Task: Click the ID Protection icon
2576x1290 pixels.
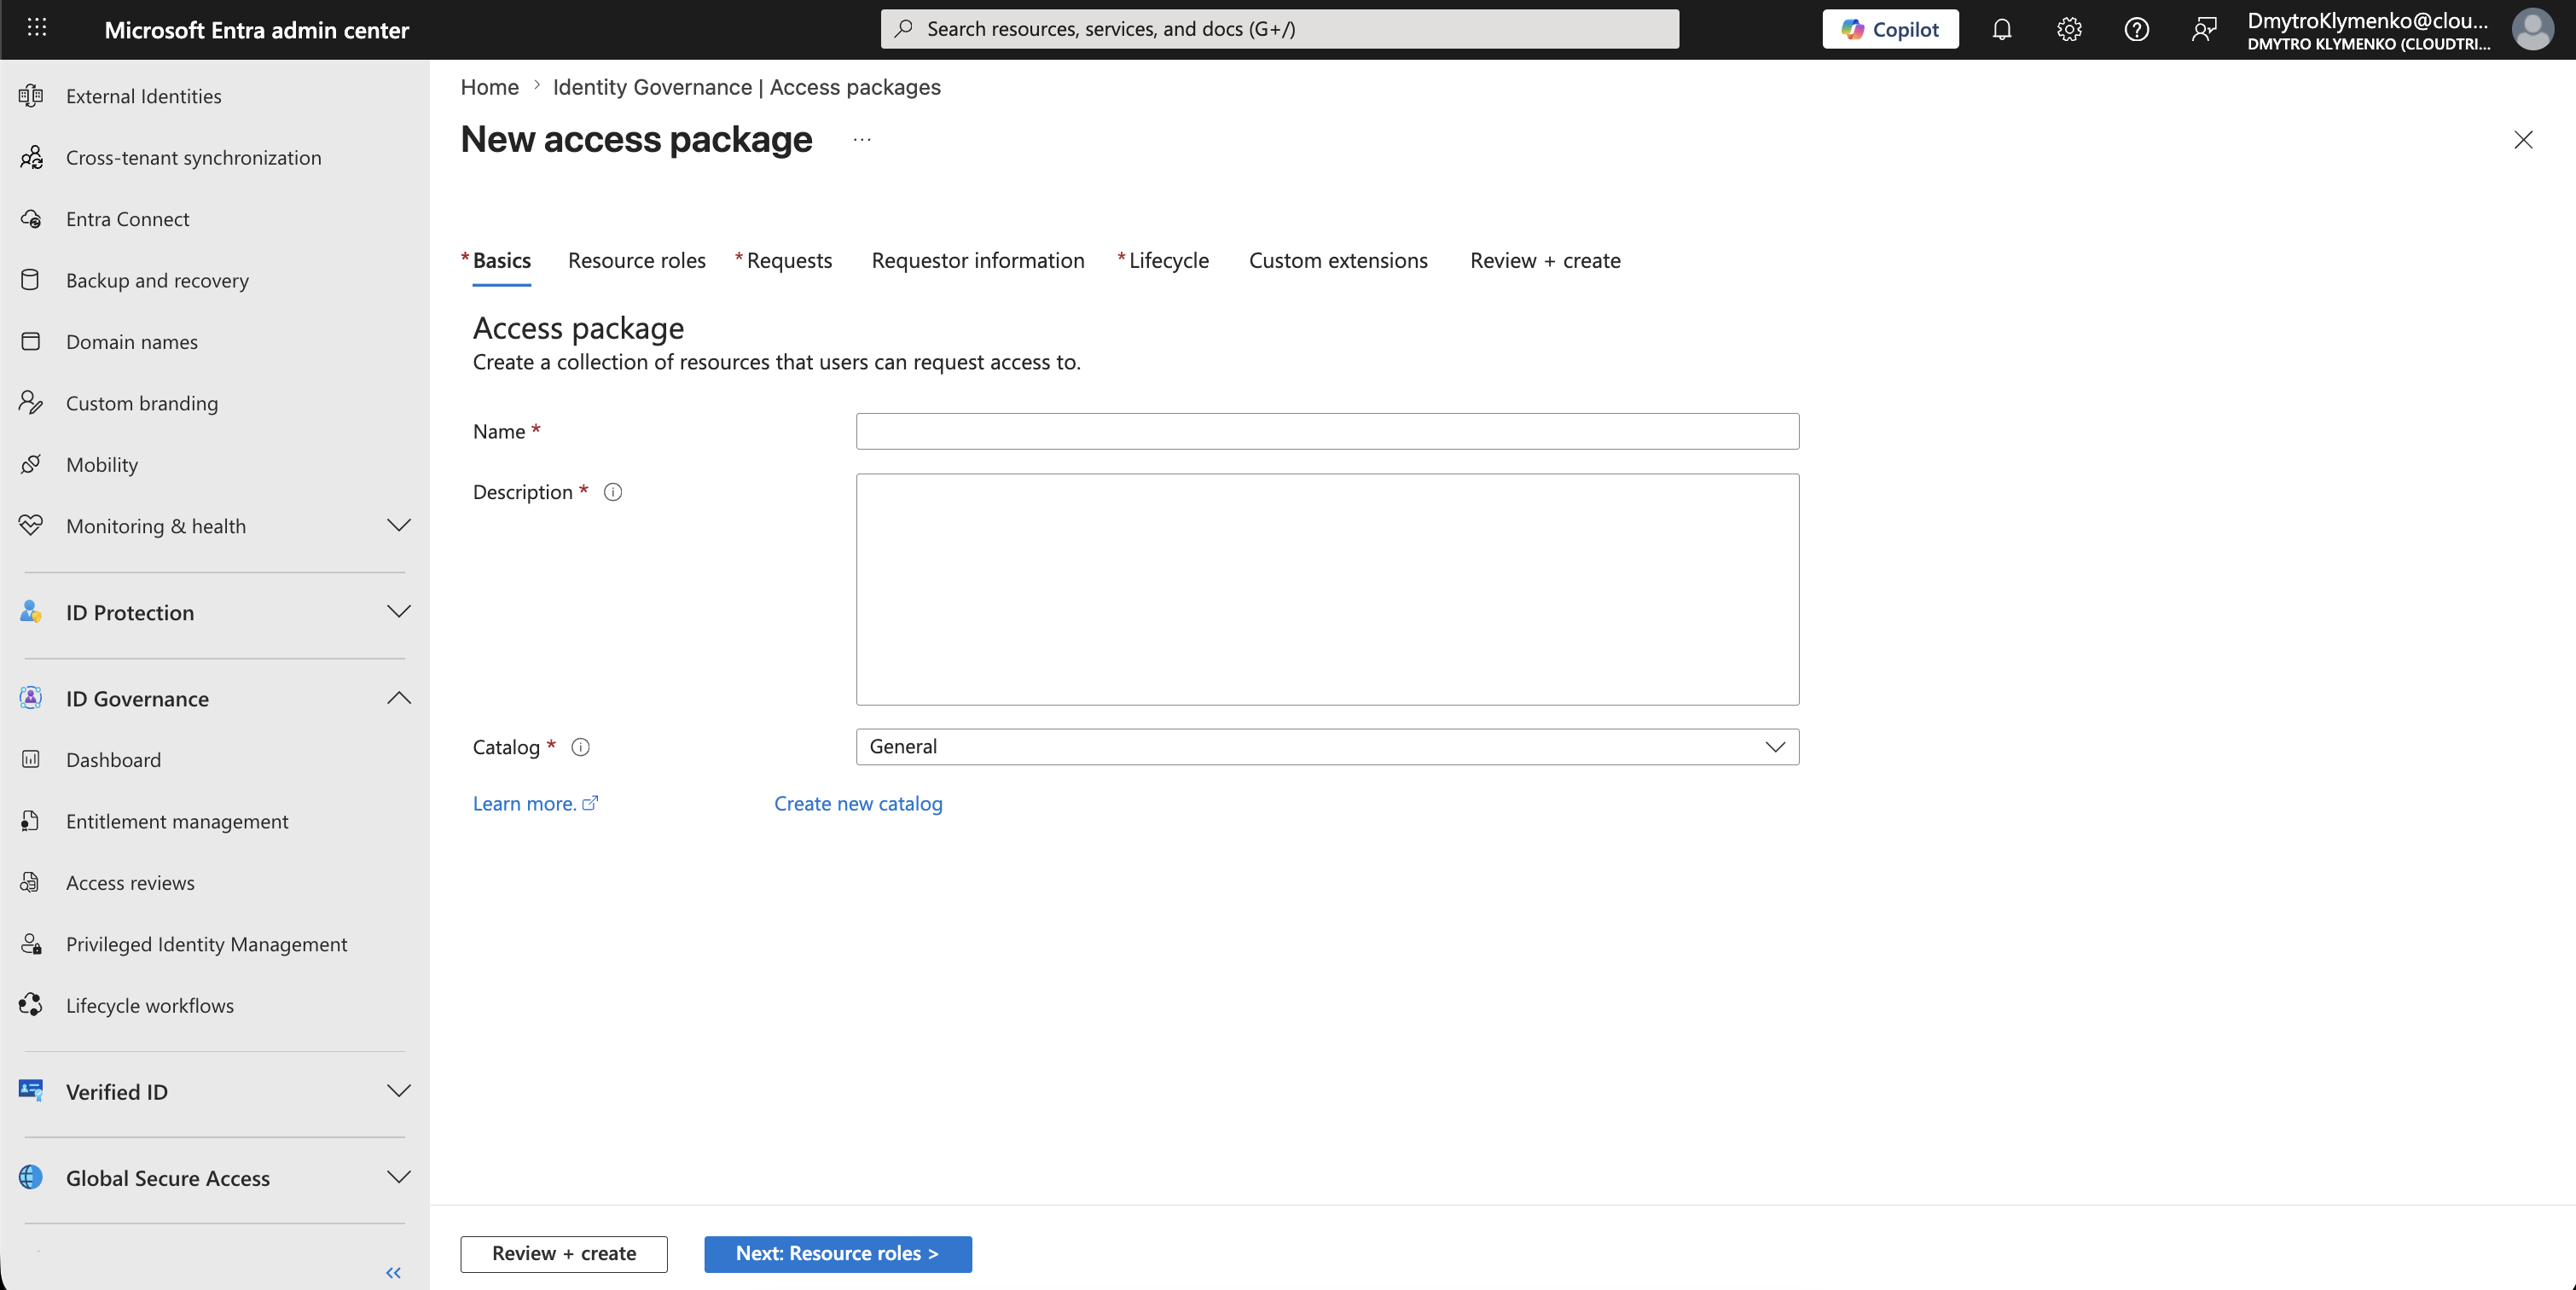Action: pos(31,612)
